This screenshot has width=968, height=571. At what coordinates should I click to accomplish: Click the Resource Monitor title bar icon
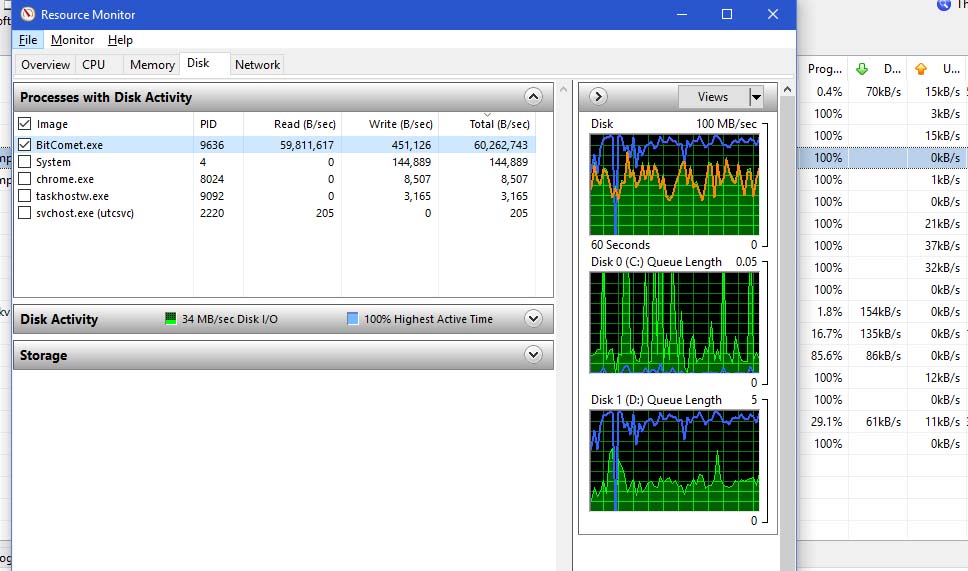point(27,15)
